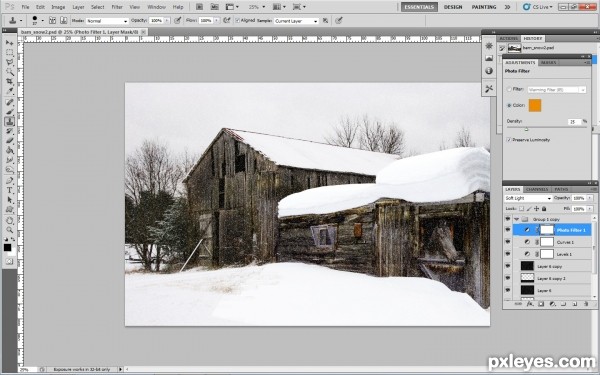Screen dimensions: 600x375
Task: Select the Eraser tool
Action: pos(9,140)
